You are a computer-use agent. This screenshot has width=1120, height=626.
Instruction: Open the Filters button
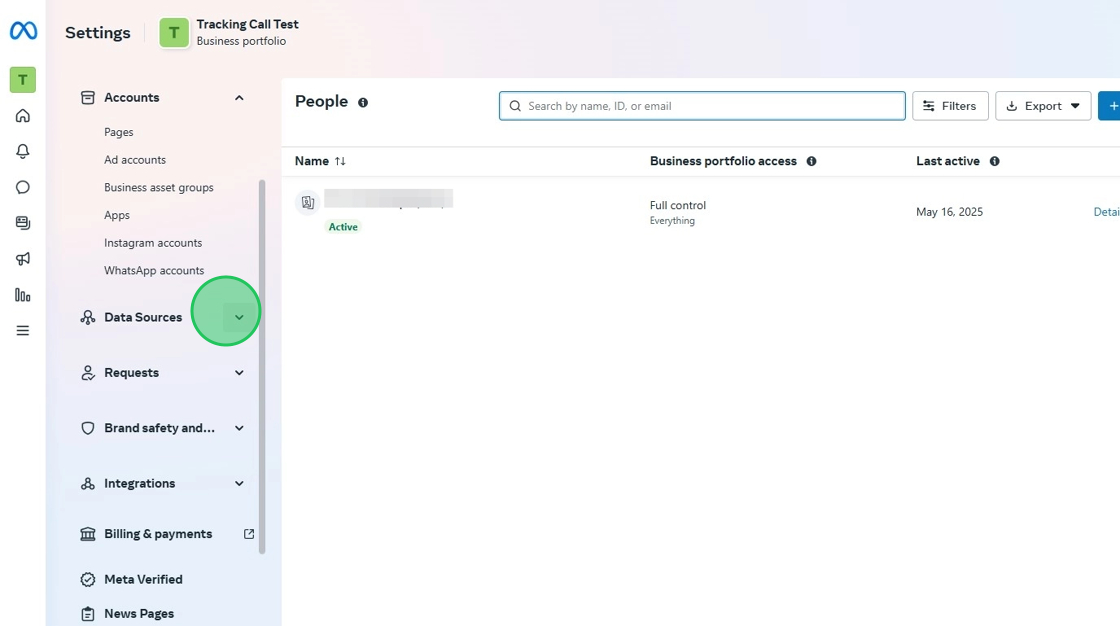coord(950,106)
